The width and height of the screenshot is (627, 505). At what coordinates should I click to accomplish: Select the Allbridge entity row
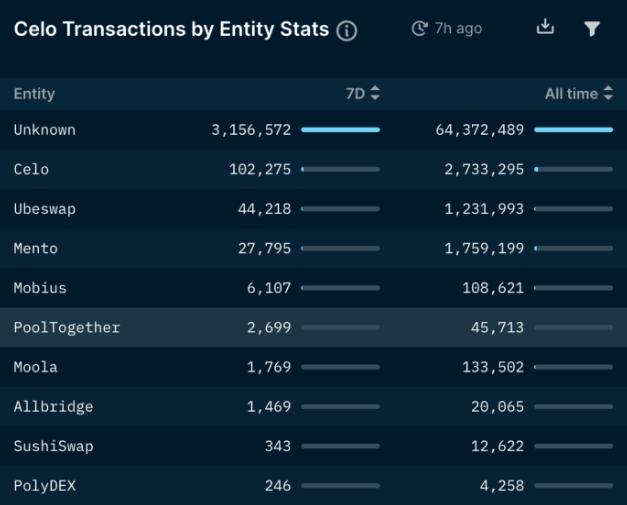[x=314, y=407]
